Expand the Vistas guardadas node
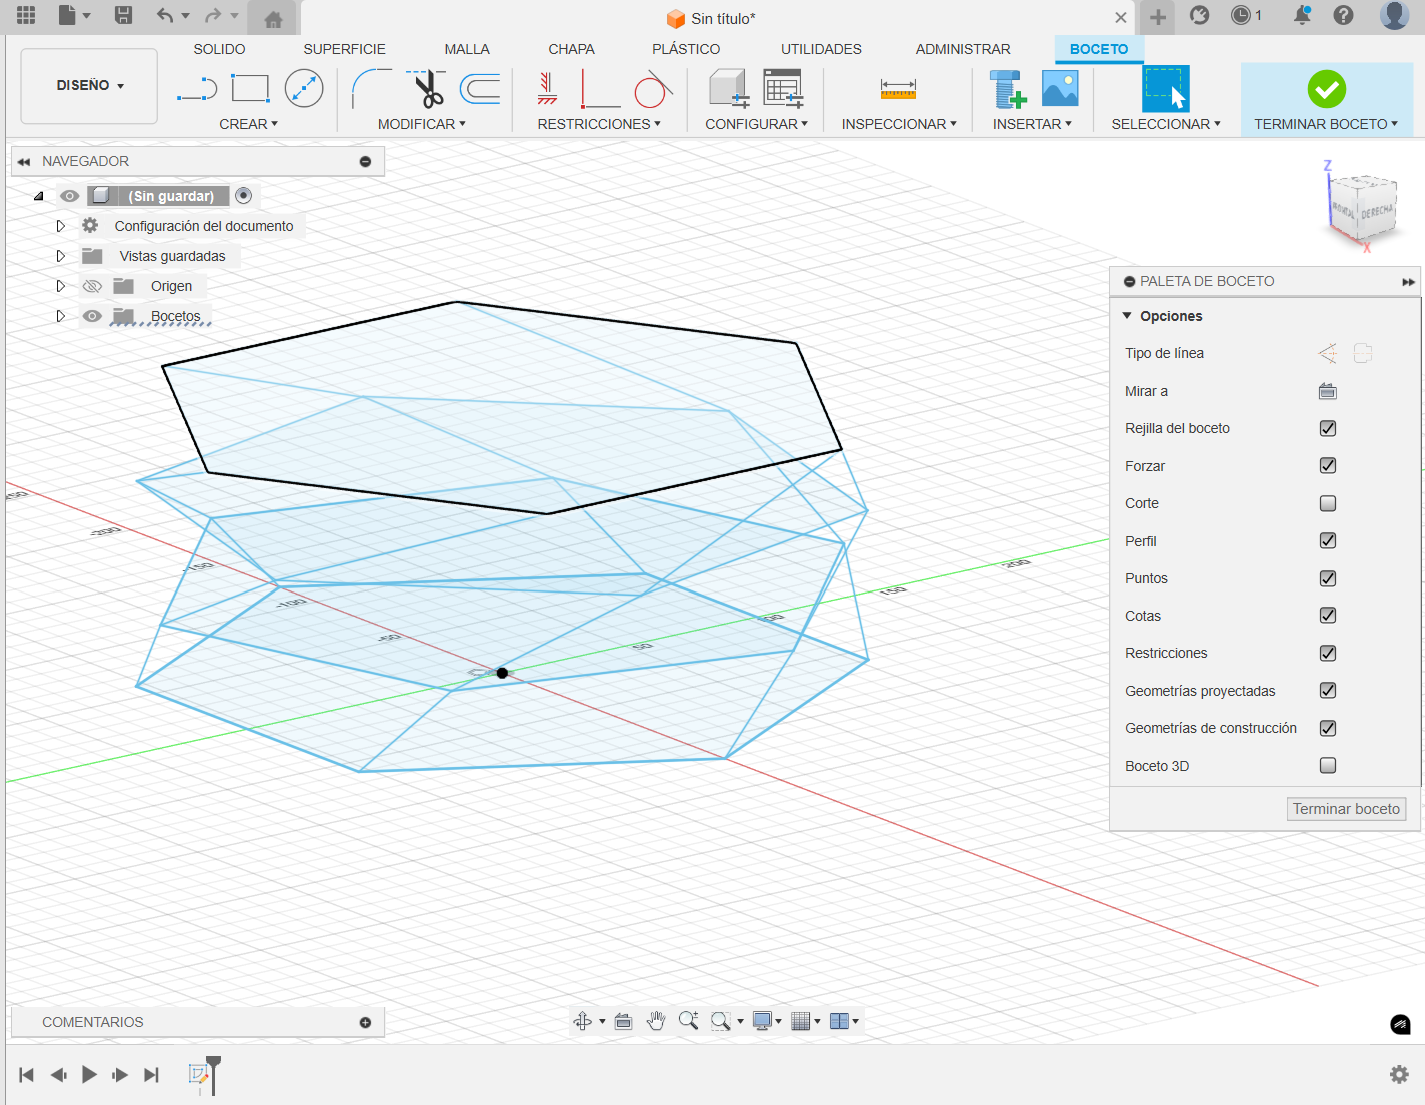Screen dimensions: 1425x1105 [60, 256]
